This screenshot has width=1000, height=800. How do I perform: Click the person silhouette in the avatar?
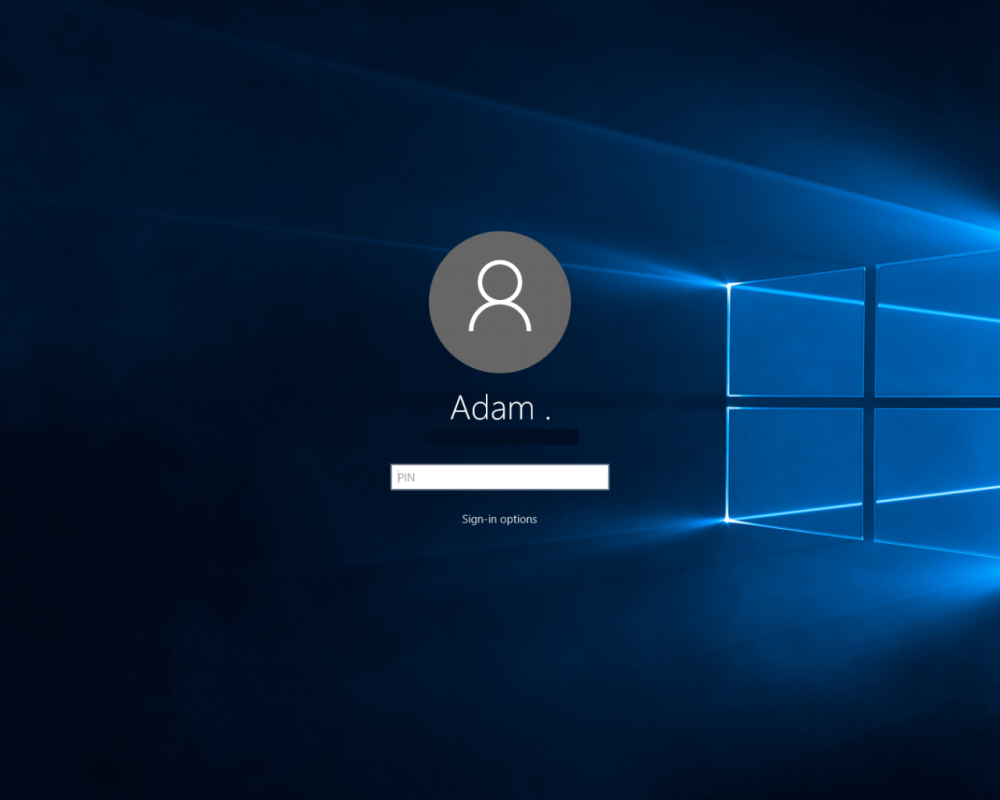(x=500, y=297)
